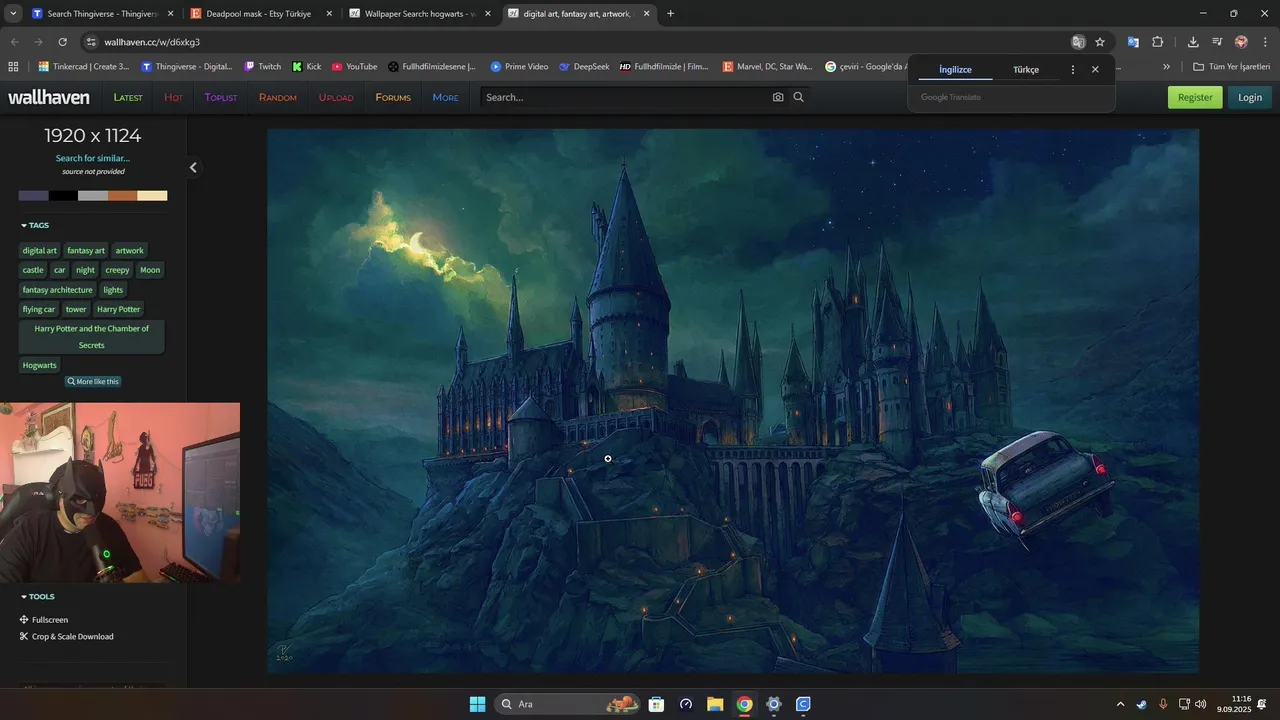Switch to the Deadpool mask Etsy tab
1280x720 pixels.
pos(258,14)
